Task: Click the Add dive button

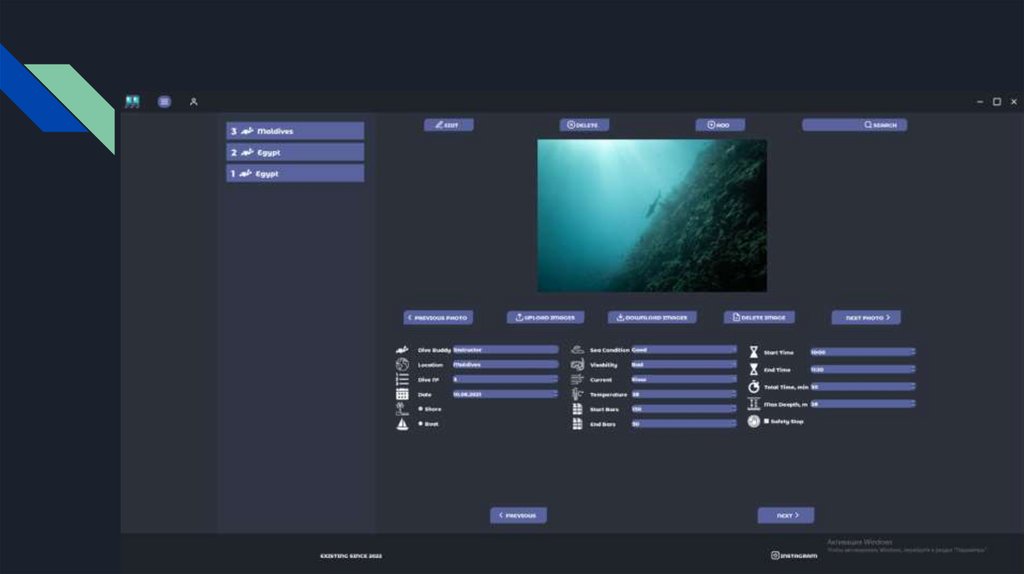Action: tap(720, 125)
